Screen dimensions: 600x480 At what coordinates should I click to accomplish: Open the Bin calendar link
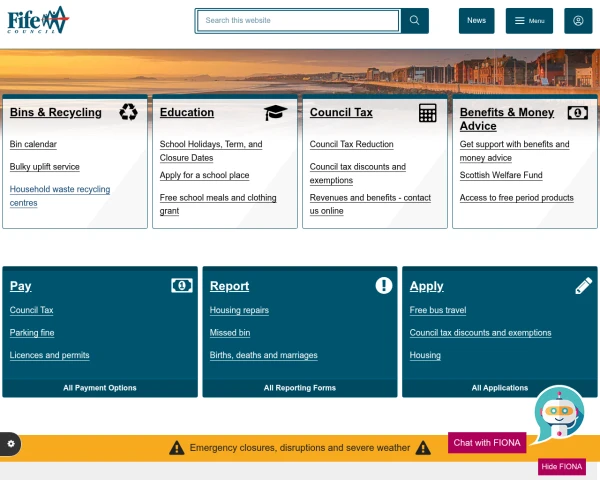(33, 144)
